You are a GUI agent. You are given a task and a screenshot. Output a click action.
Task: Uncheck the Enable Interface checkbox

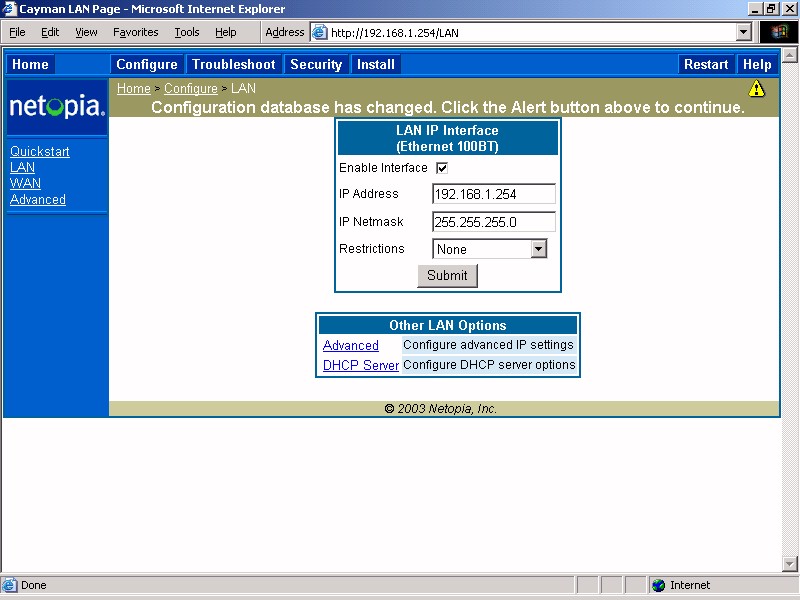(x=442, y=168)
